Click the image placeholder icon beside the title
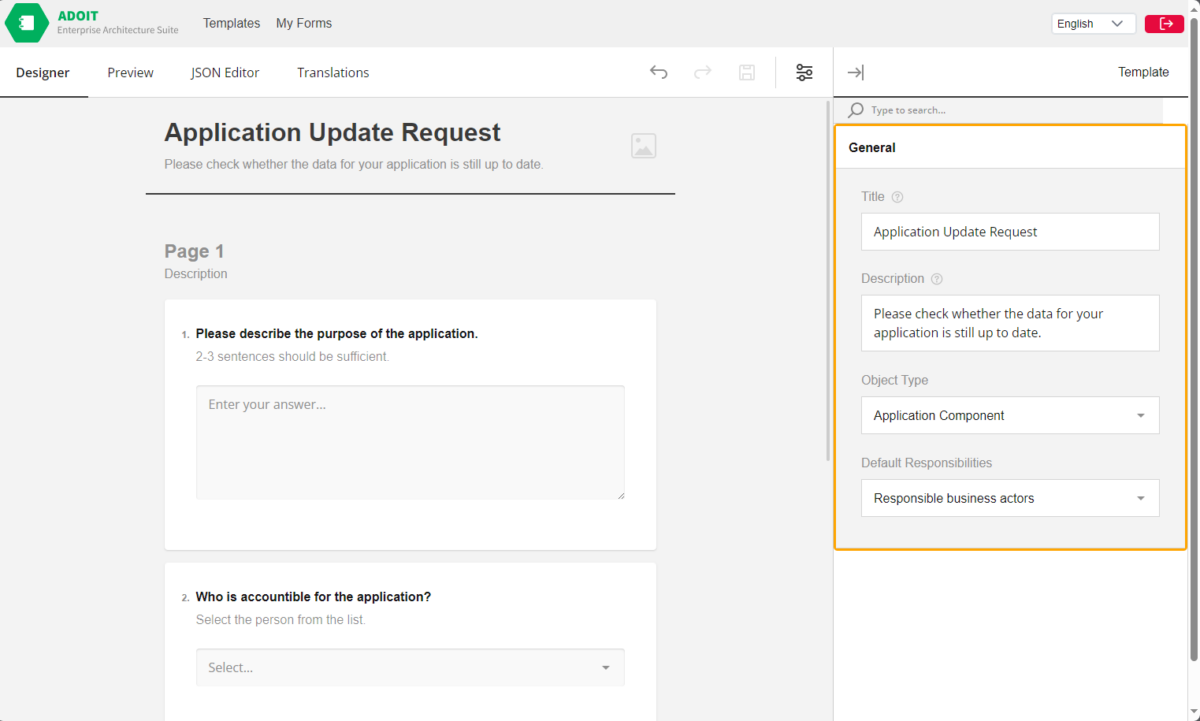 pyautogui.click(x=643, y=145)
